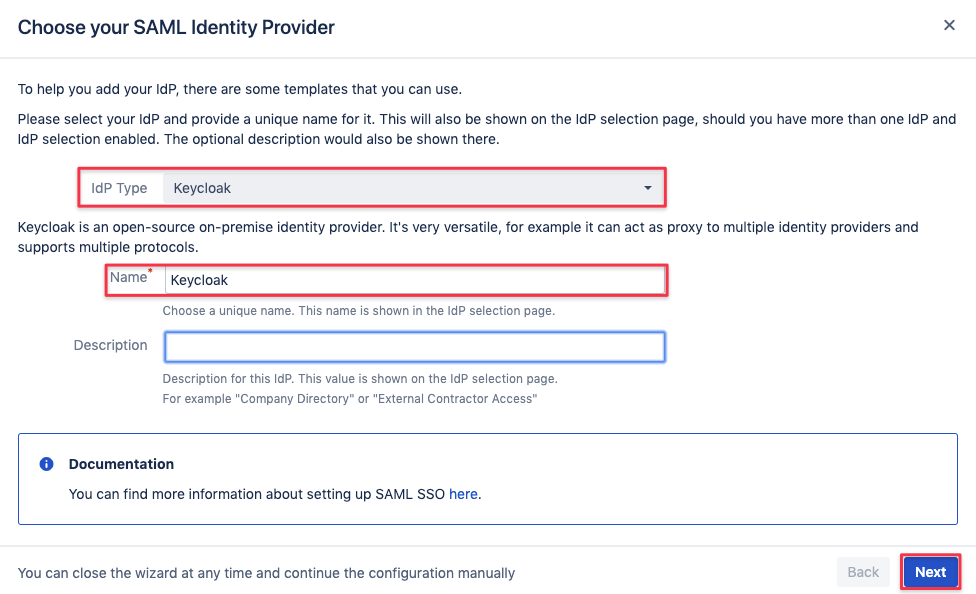Go to the next wizard step
Viewport: 976px width, 594px height.
click(x=930, y=572)
